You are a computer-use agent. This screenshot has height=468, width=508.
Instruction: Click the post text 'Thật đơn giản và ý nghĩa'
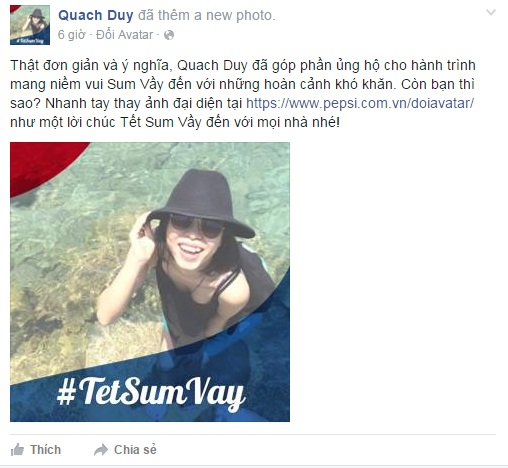(91, 65)
